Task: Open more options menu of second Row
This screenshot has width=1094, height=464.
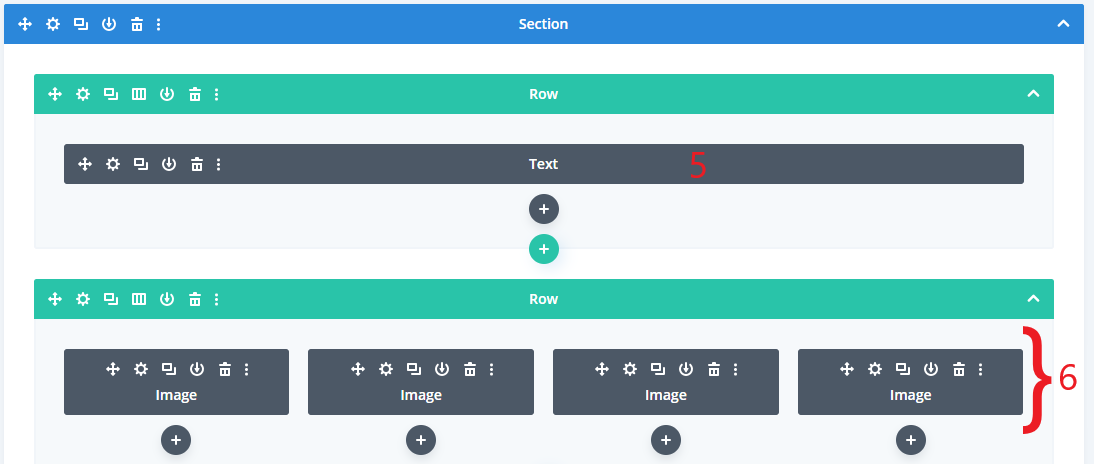Action: point(216,299)
